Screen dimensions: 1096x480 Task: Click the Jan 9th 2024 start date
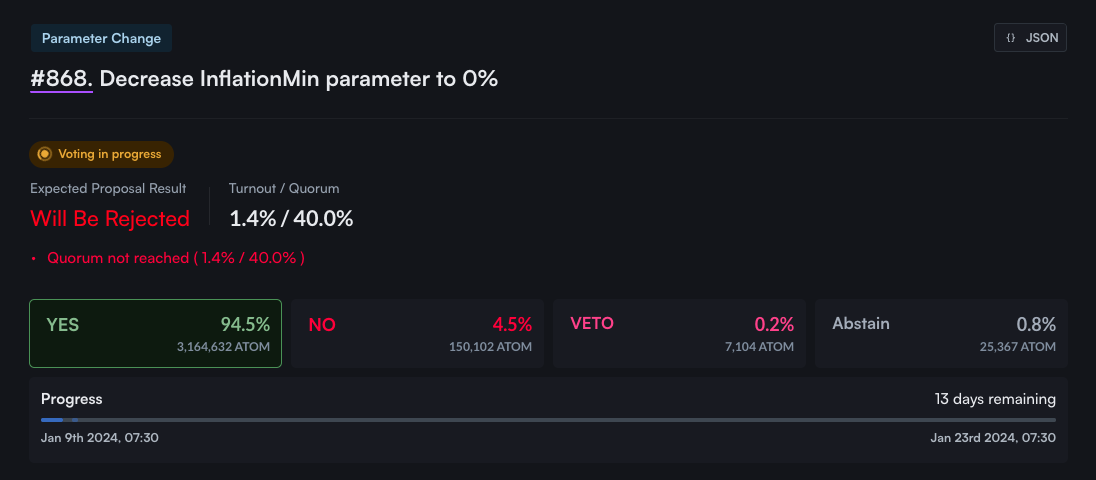coord(100,437)
